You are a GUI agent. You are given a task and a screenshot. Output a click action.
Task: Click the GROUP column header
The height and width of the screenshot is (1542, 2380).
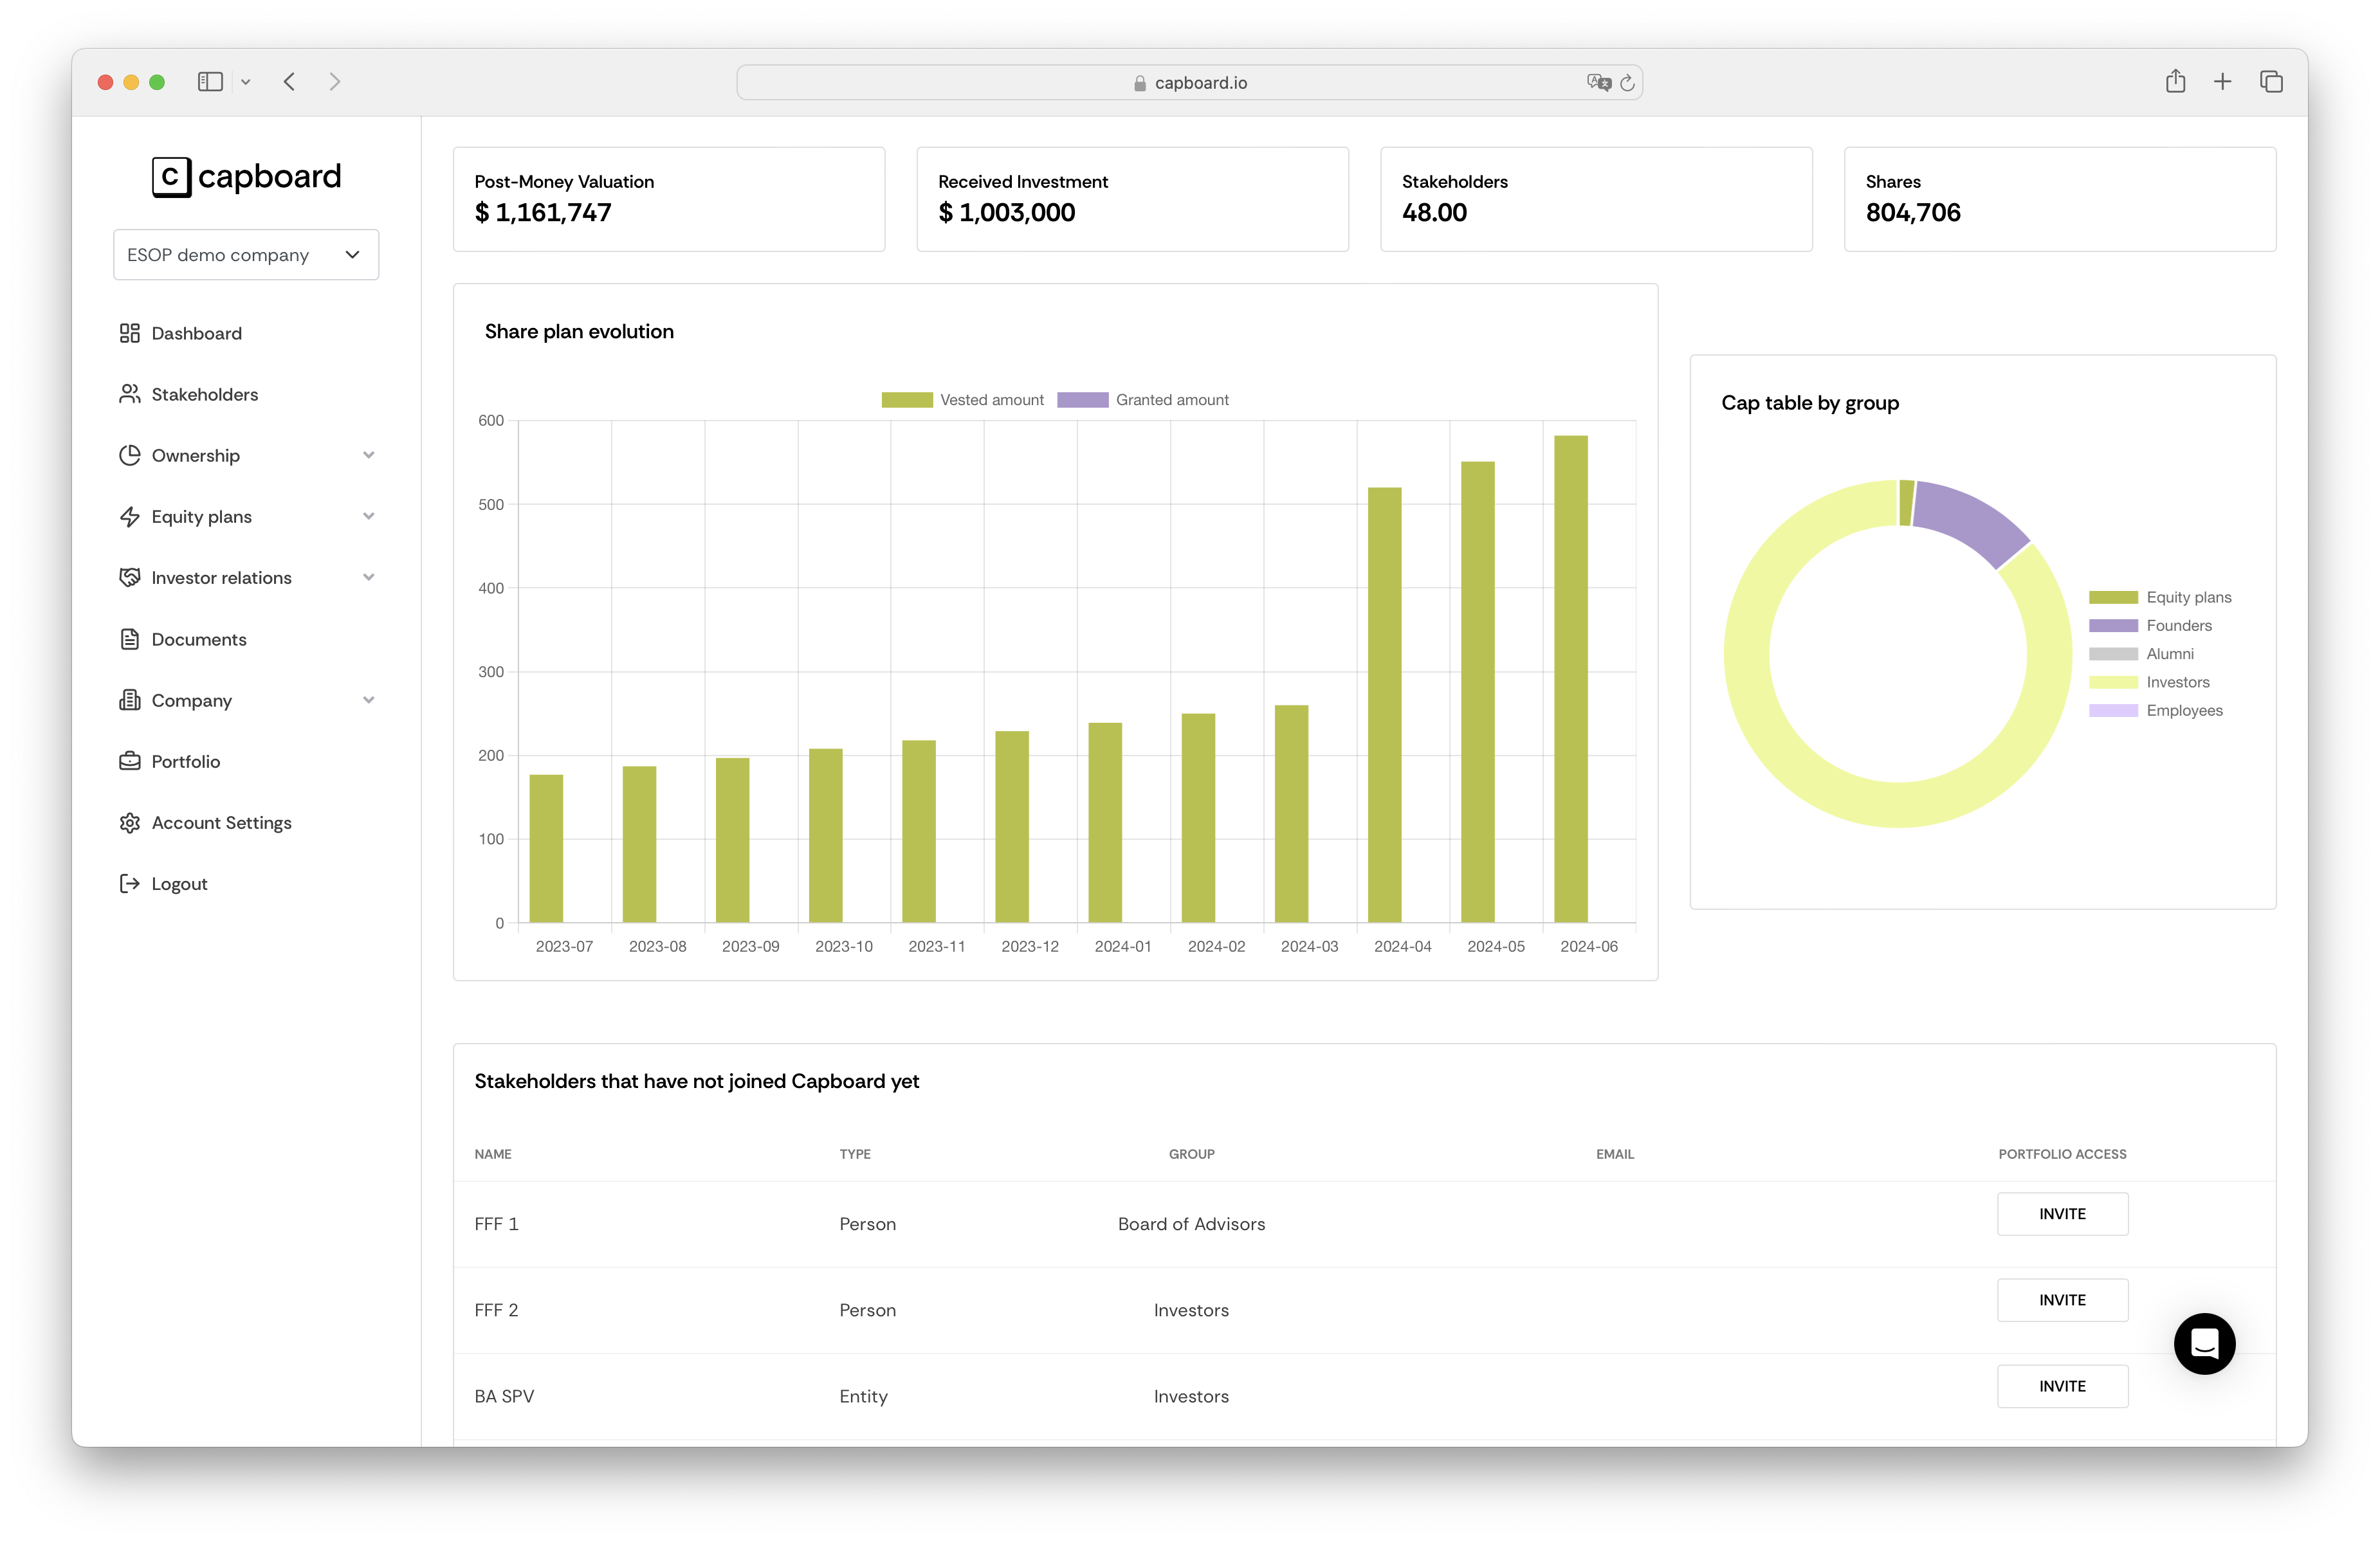(1191, 1153)
